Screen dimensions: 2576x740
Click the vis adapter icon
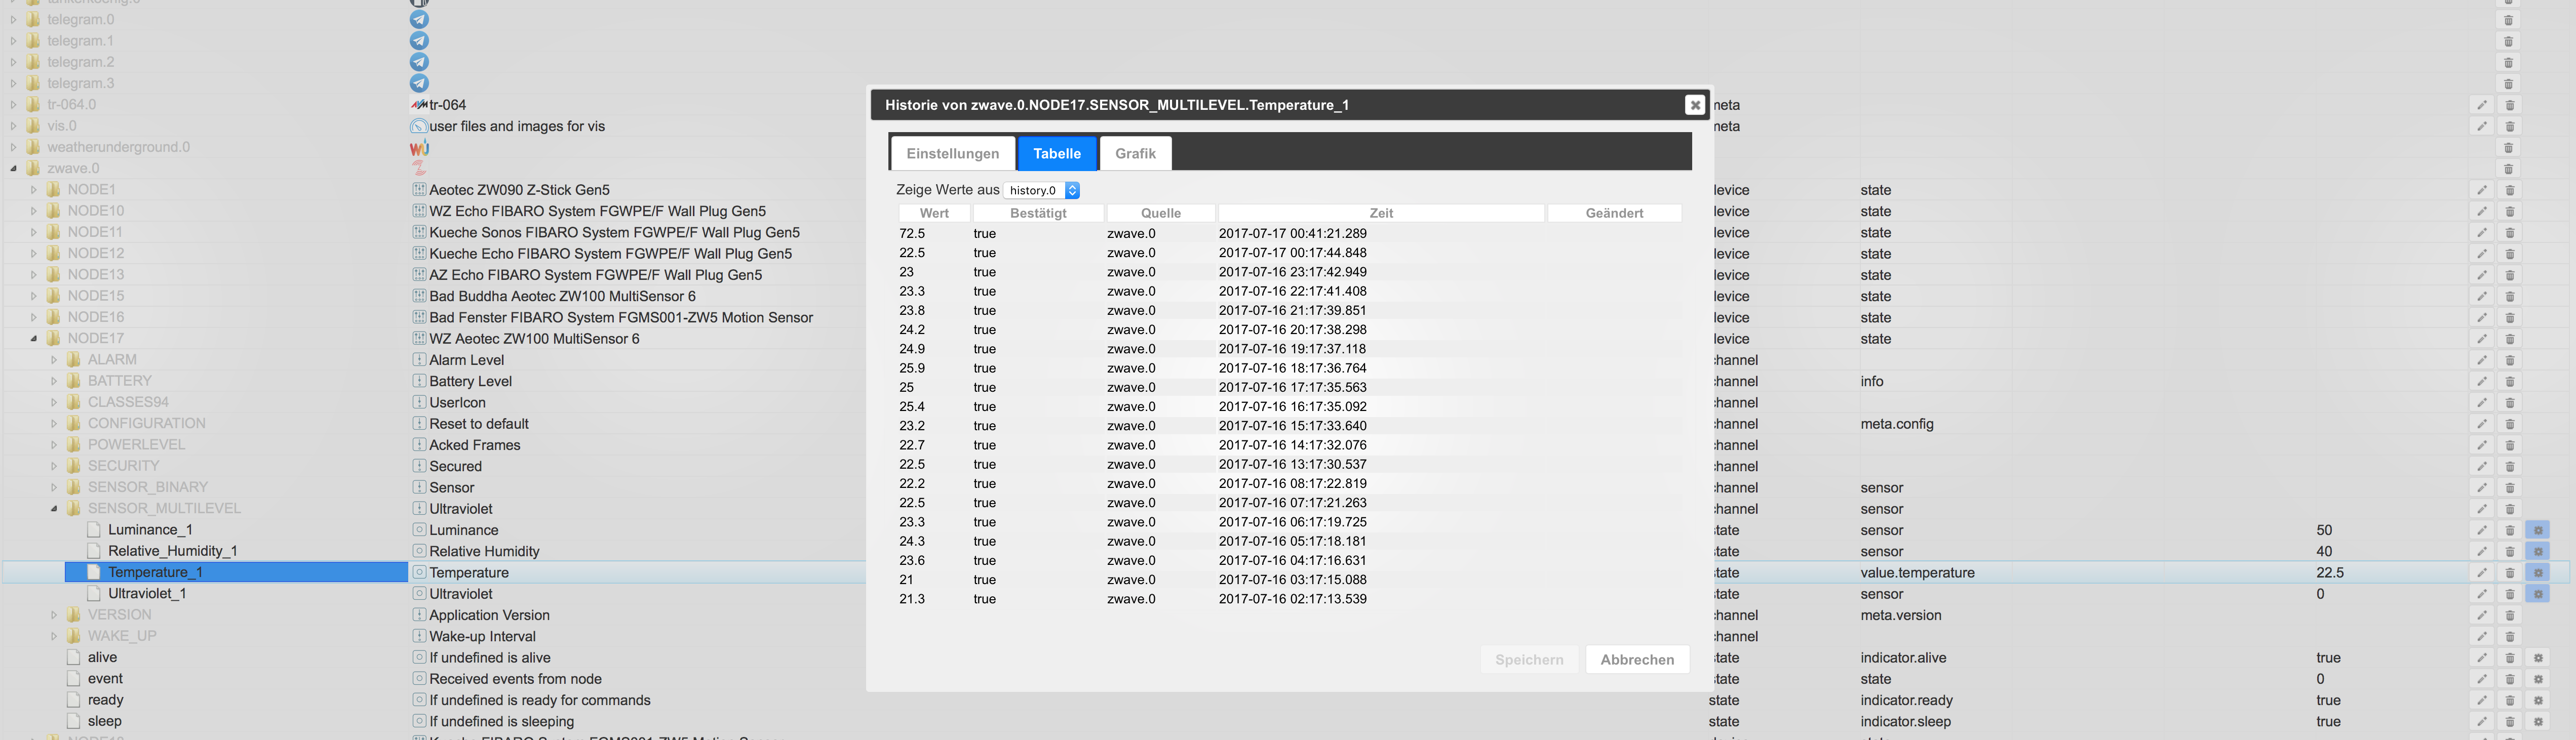[x=420, y=126]
